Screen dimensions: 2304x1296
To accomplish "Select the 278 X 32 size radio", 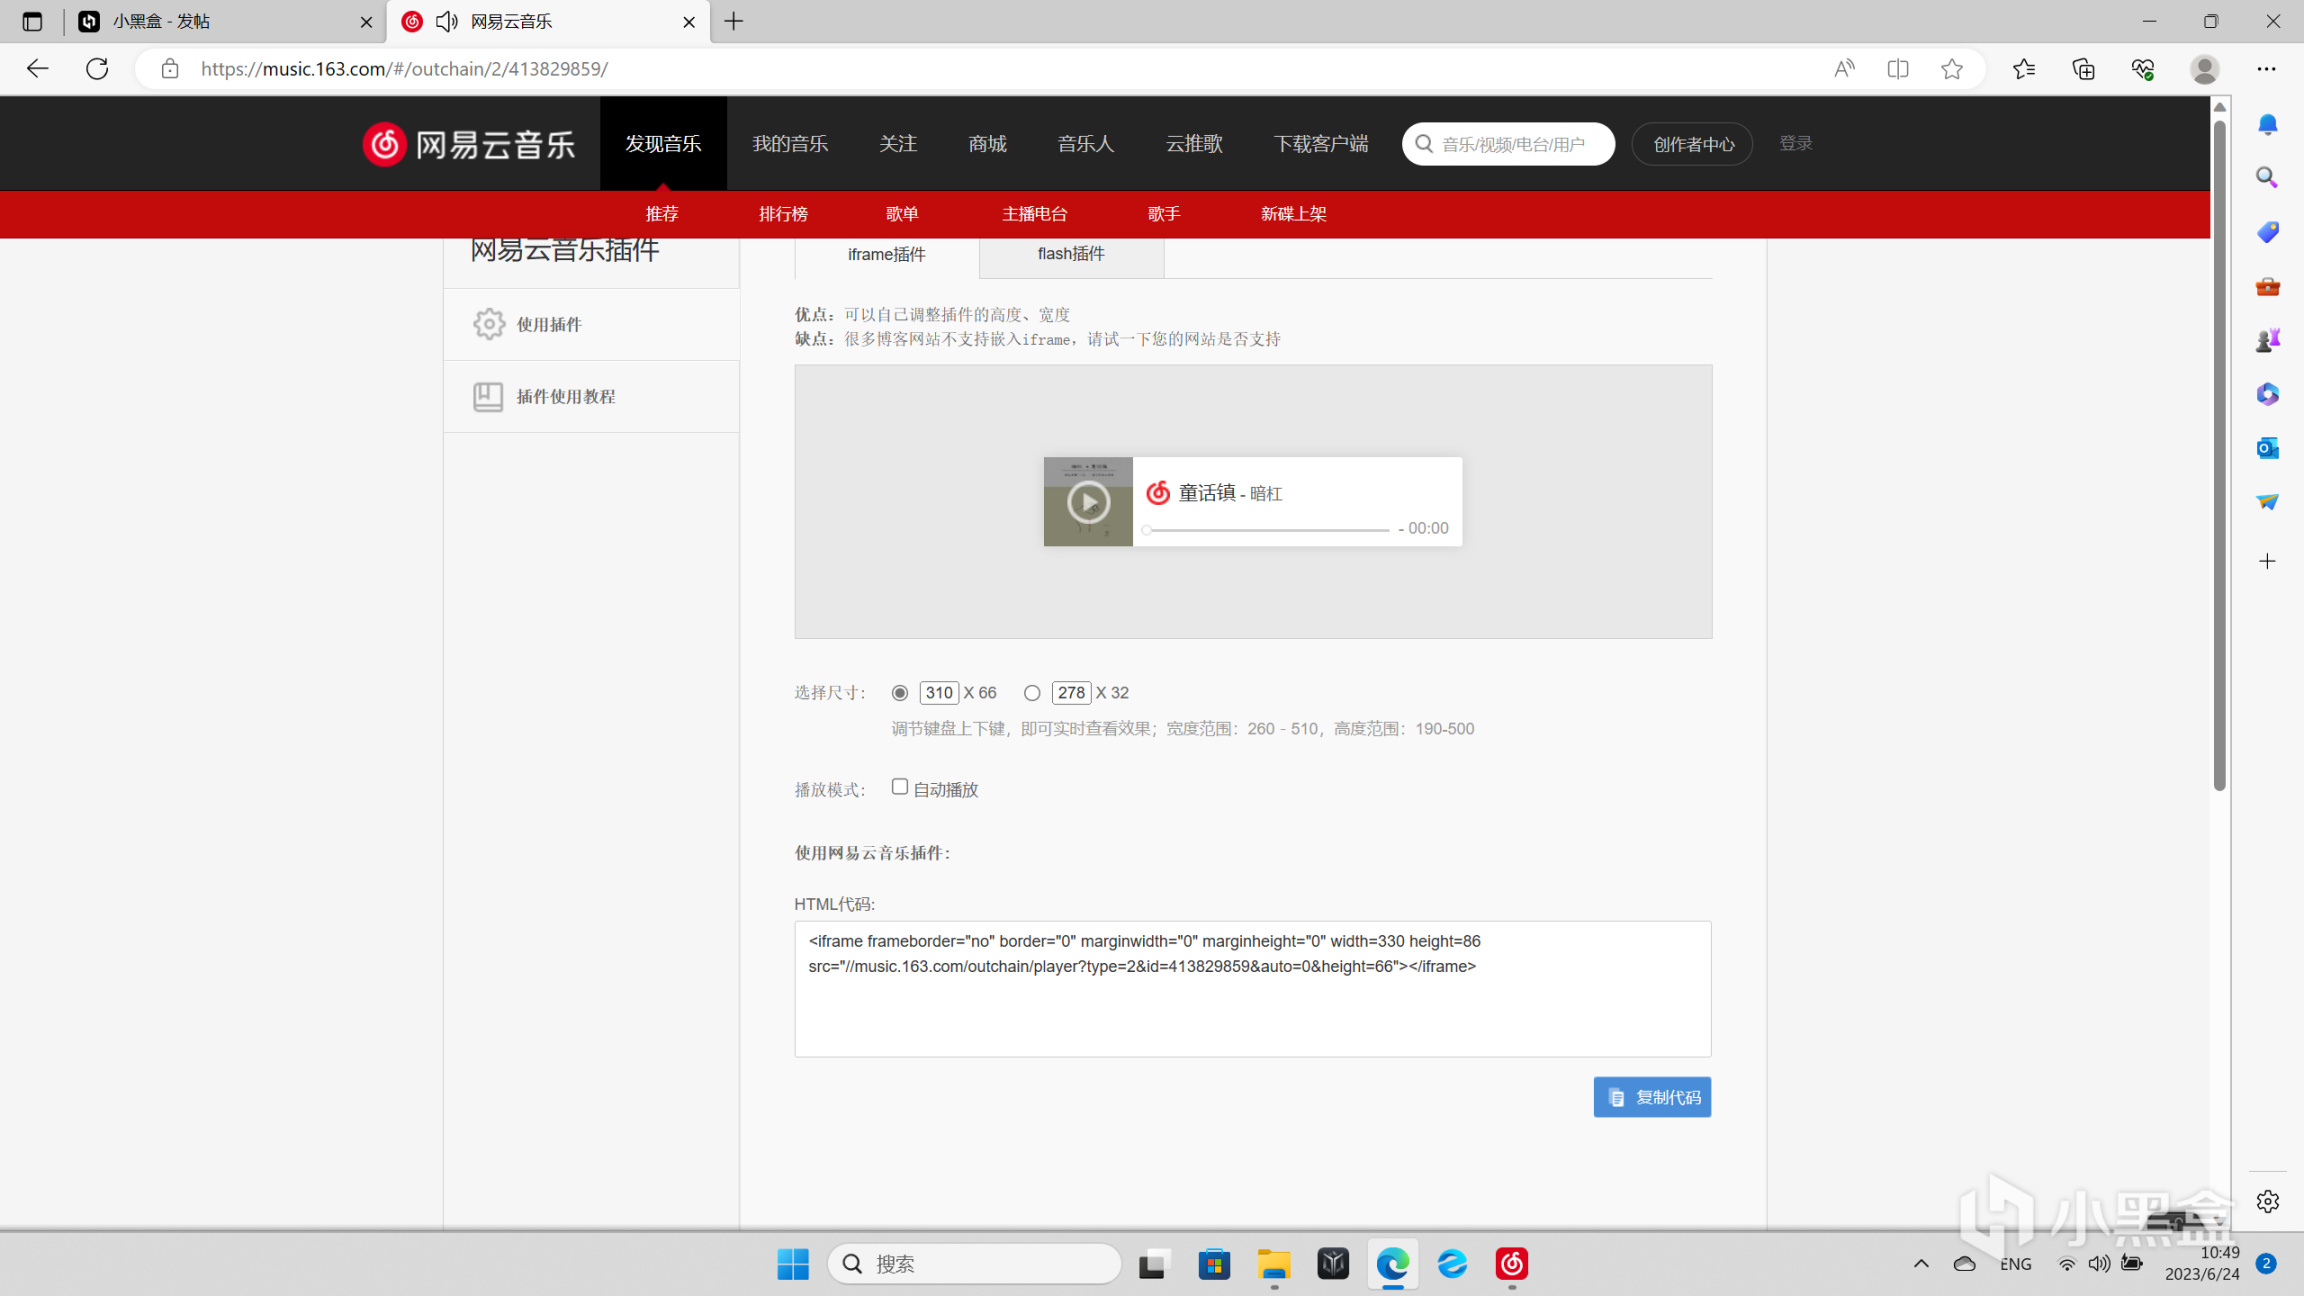I will 1032,693.
